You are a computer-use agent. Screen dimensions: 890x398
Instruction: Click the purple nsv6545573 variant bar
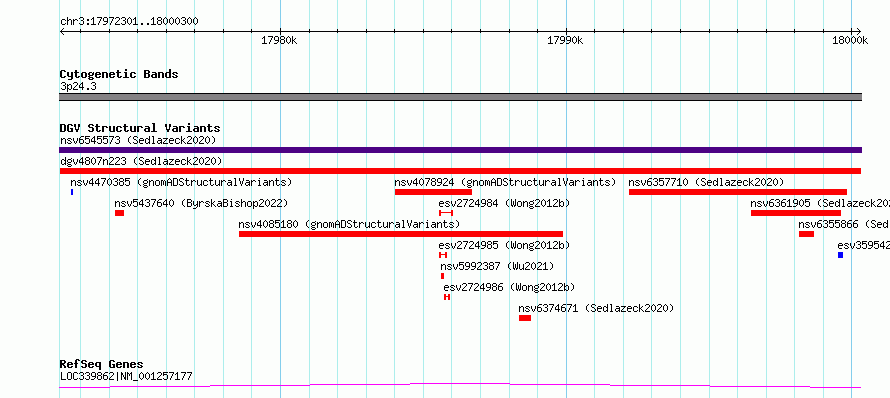tap(460, 150)
